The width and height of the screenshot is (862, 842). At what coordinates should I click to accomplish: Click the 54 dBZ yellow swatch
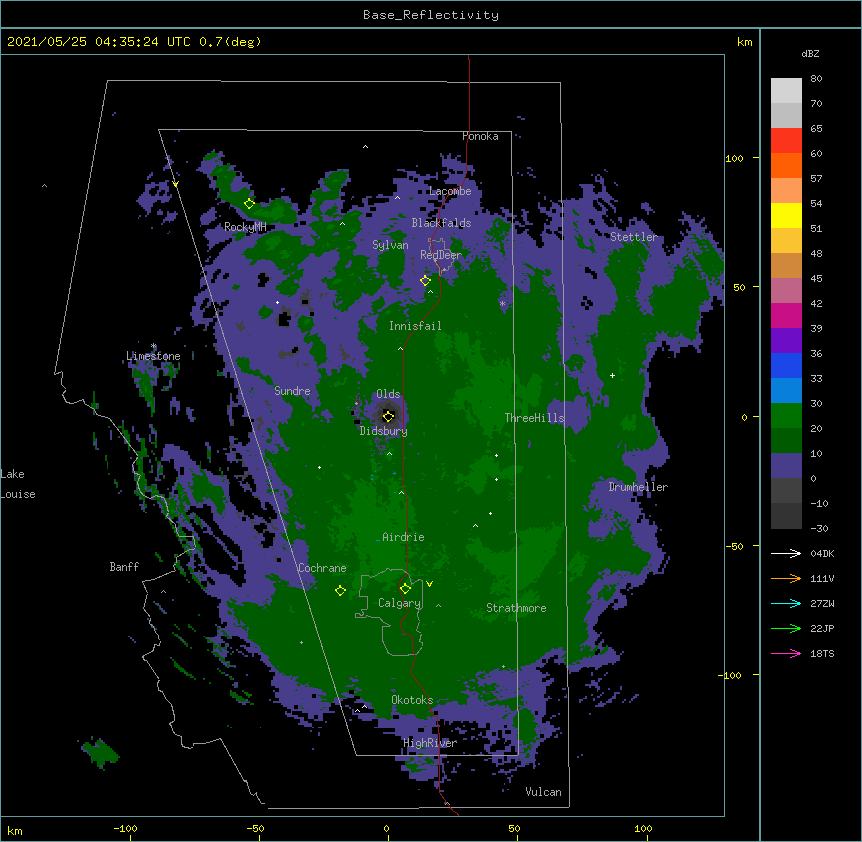(786, 215)
